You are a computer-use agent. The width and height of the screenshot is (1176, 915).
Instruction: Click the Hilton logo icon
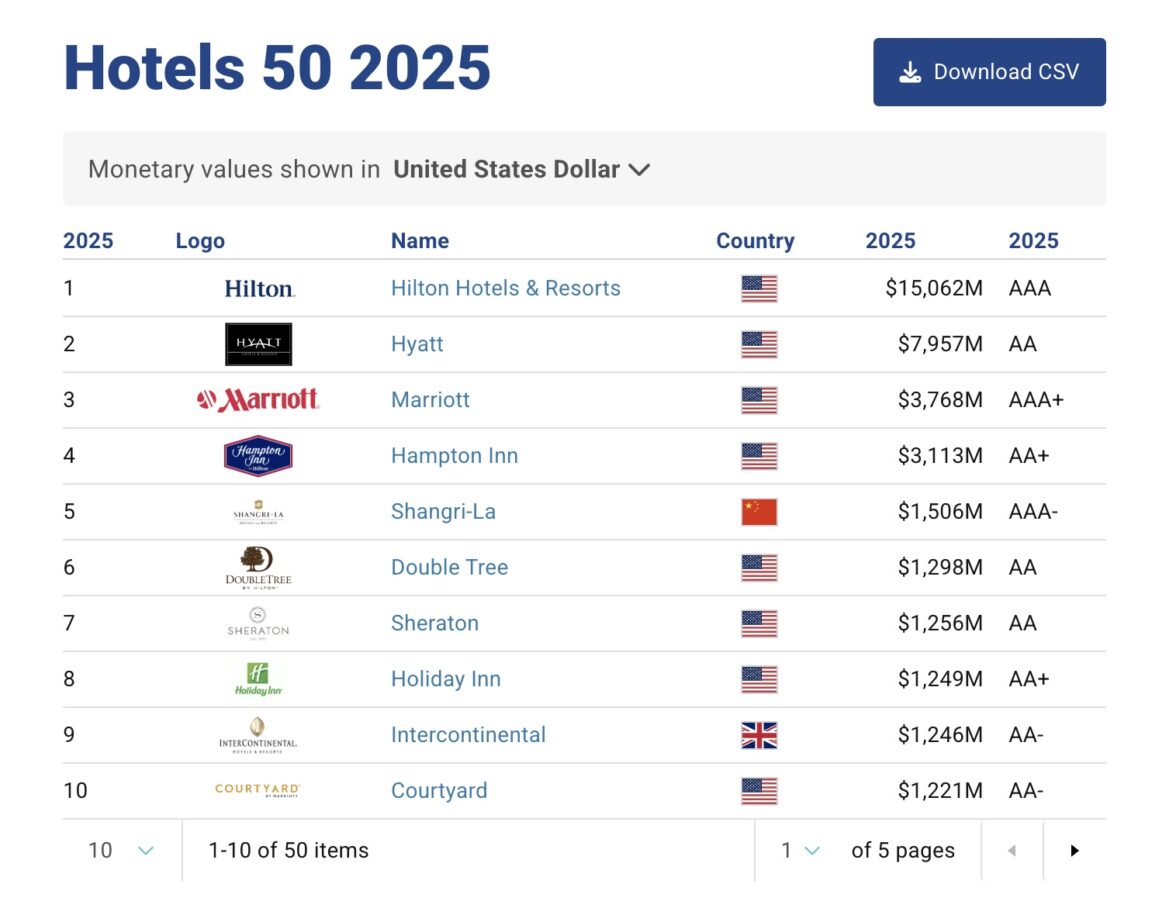click(259, 289)
